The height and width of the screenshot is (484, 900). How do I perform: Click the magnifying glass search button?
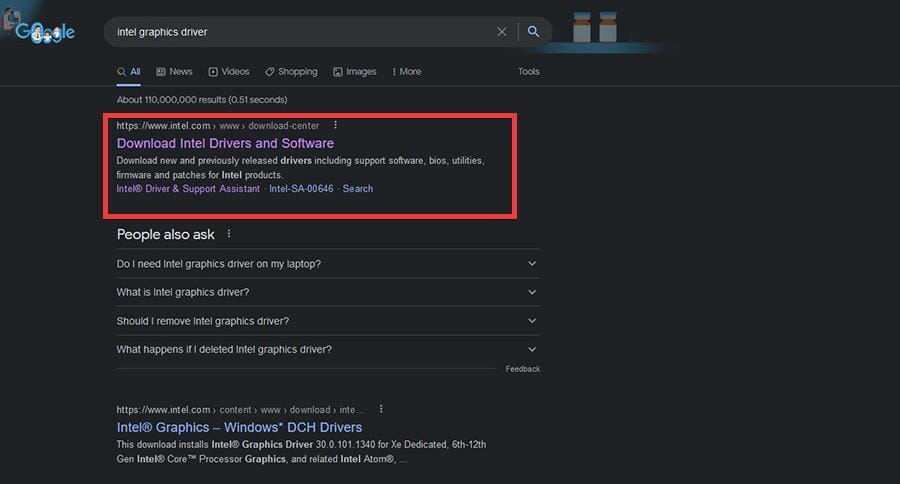pyautogui.click(x=533, y=32)
